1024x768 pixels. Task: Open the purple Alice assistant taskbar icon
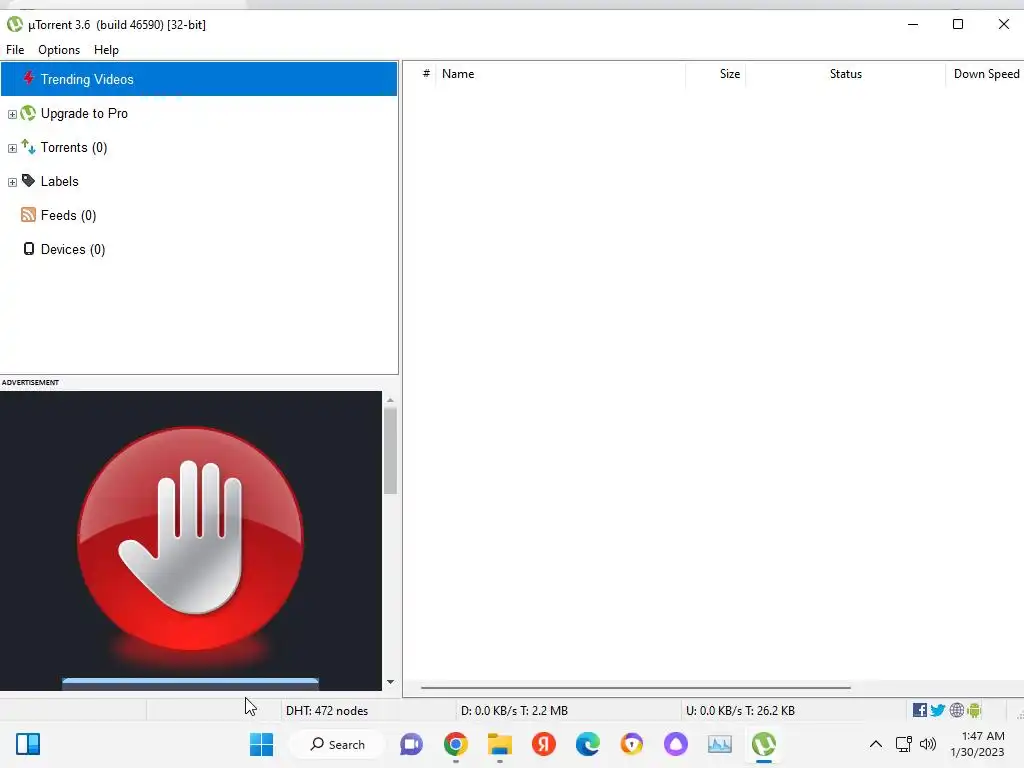[x=676, y=744]
